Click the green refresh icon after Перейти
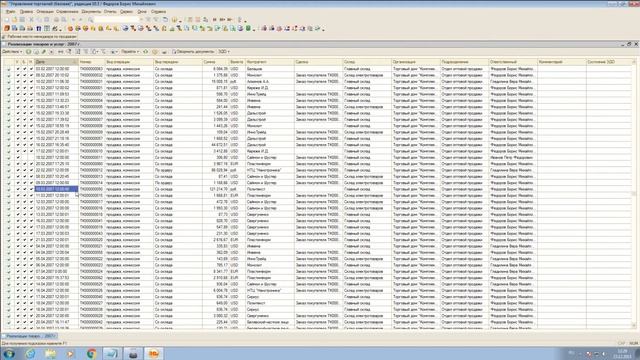Viewport: 640px width, 360px height. click(146, 52)
